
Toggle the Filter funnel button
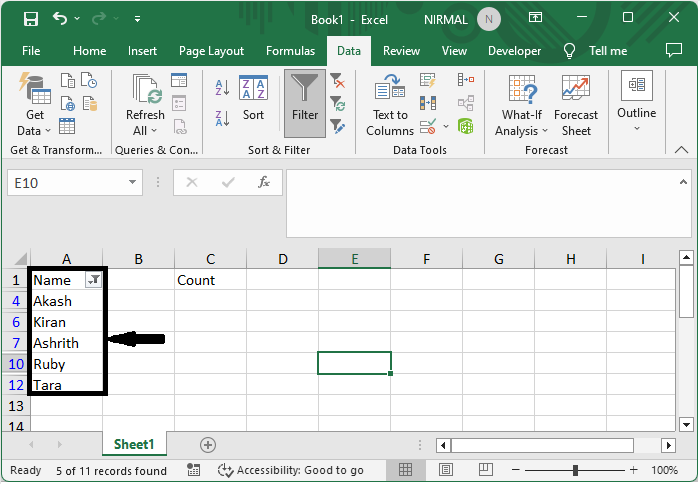[x=305, y=104]
